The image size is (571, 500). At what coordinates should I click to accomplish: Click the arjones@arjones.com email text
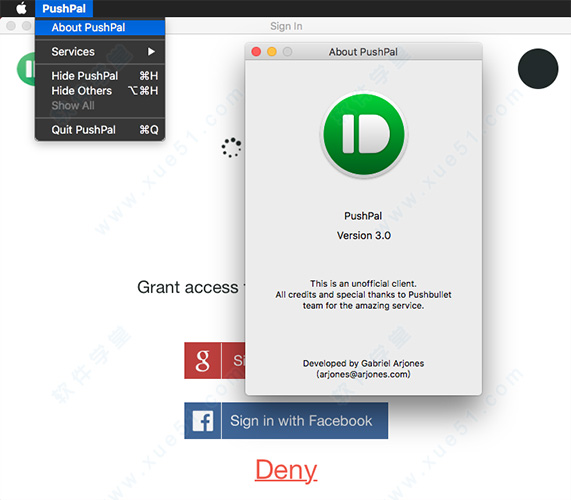pos(363,374)
